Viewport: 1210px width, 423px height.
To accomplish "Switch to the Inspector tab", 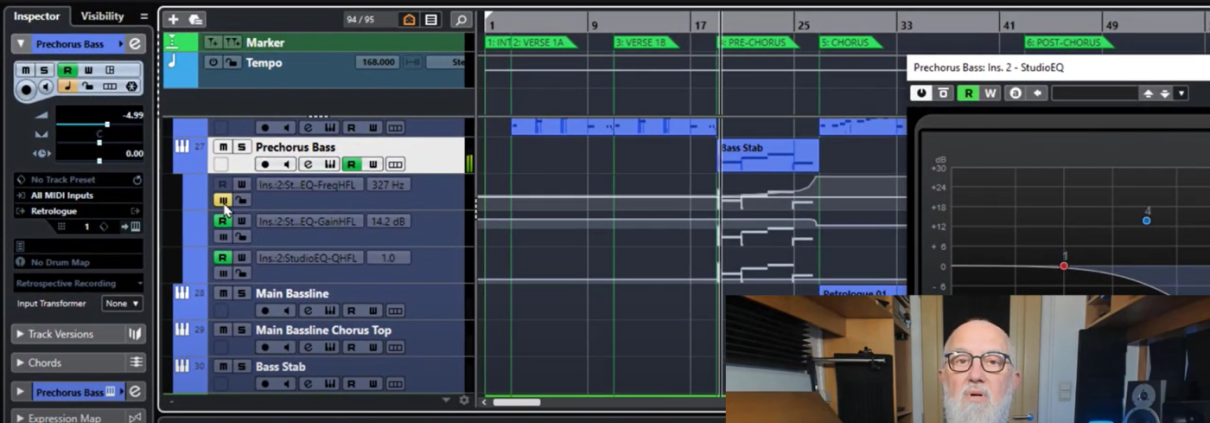I will click(36, 16).
